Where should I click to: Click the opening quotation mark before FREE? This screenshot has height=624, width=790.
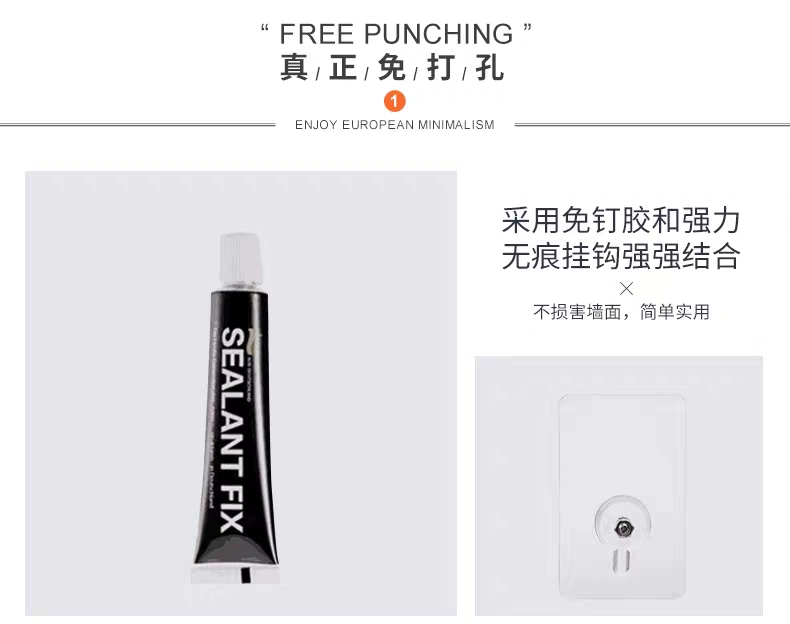(x=265, y=27)
